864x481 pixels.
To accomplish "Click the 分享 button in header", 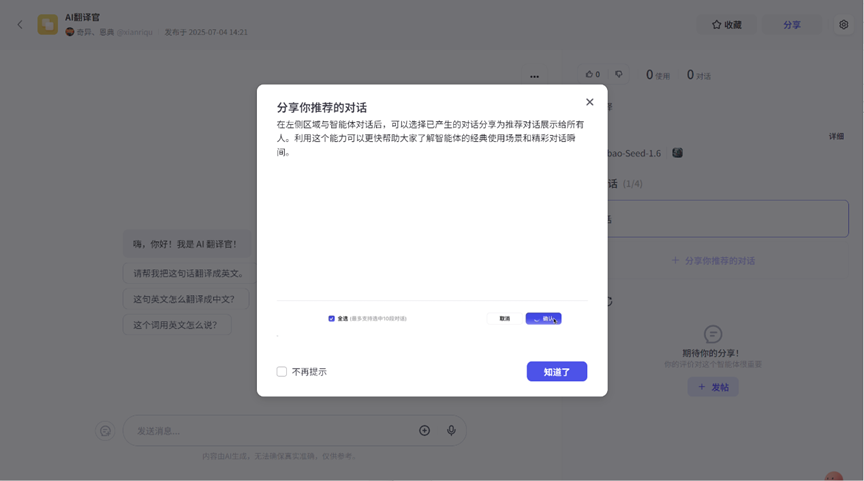I will [x=792, y=25].
